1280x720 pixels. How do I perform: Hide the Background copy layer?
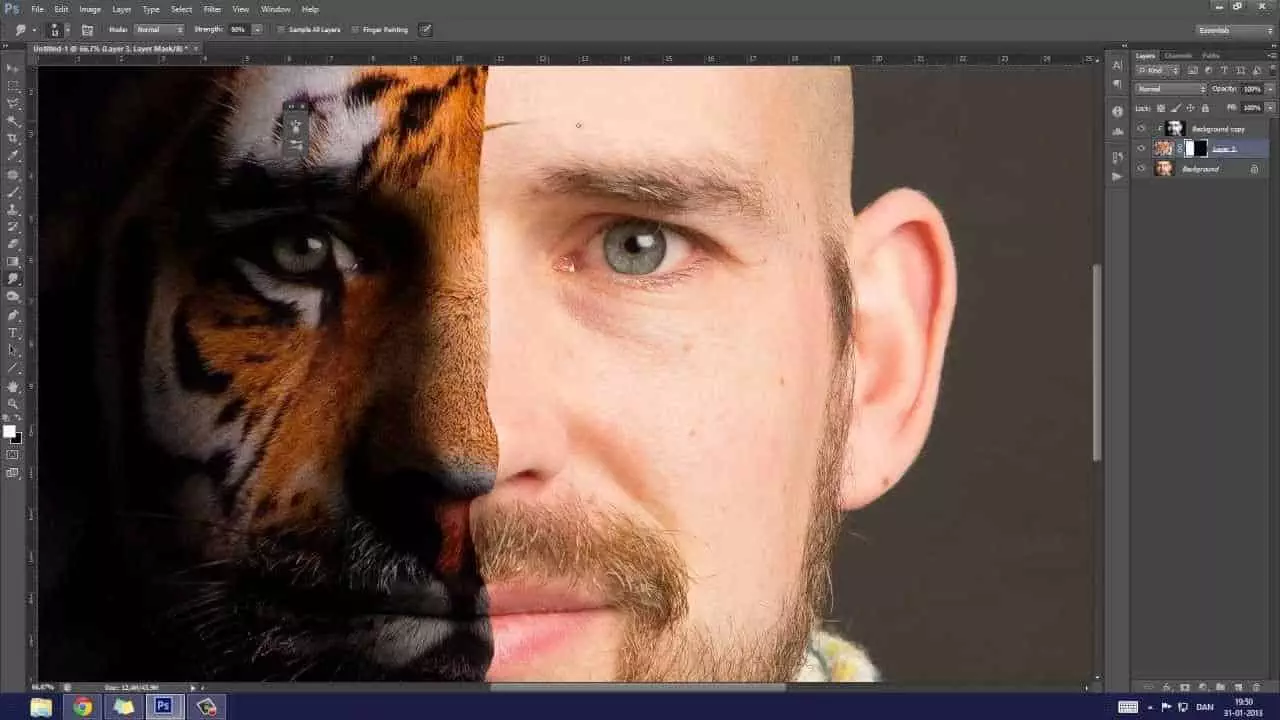click(x=1141, y=128)
